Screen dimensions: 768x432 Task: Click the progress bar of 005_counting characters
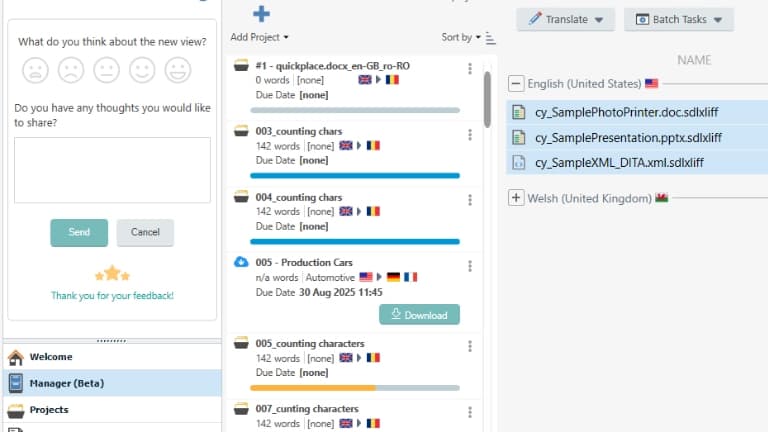[355, 388]
